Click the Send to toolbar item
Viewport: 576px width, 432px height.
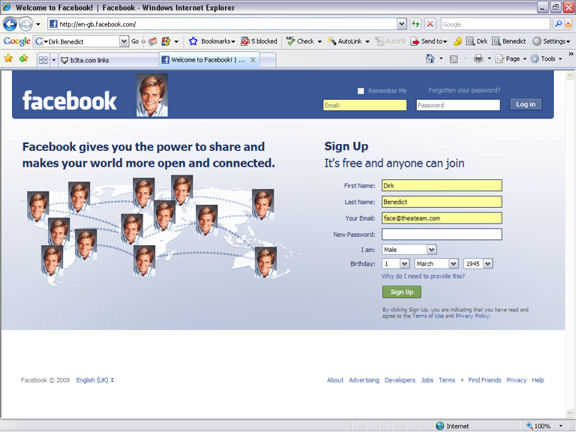(x=429, y=42)
